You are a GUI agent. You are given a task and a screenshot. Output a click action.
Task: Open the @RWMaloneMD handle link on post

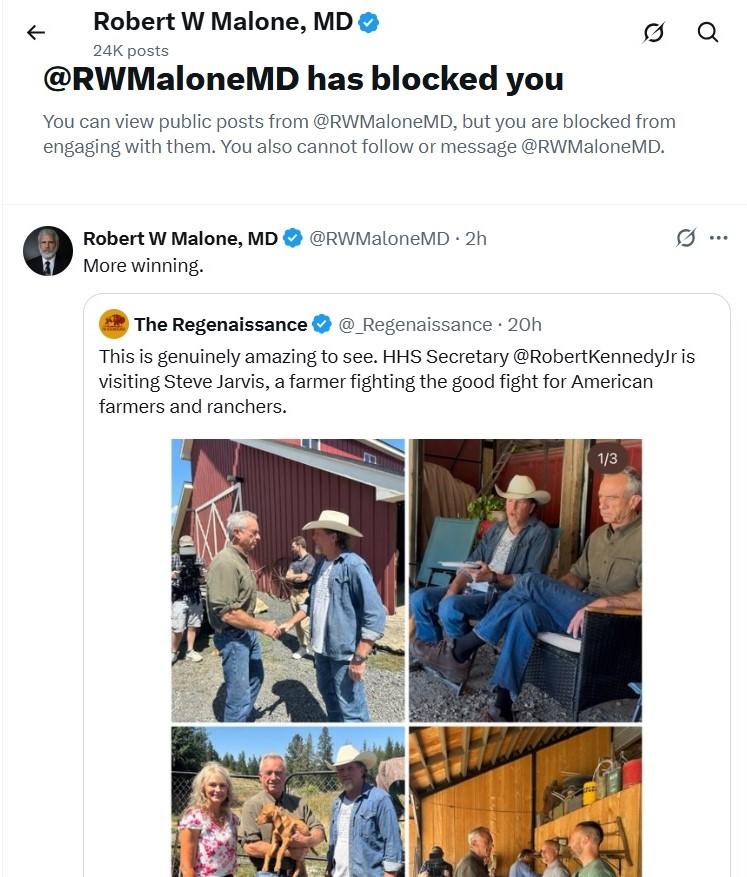click(379, 238)
